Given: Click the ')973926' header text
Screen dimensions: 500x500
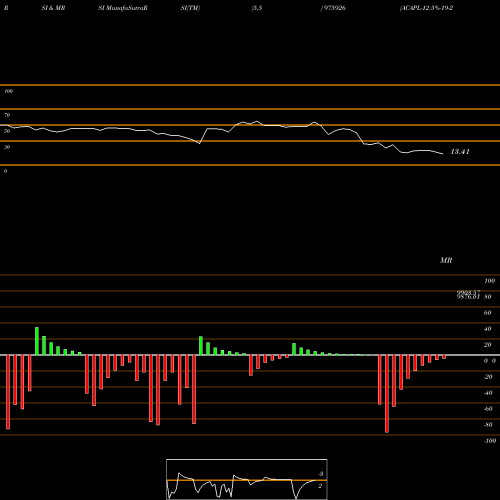Looking at the screenshot, I should click(x=333, y=8).
